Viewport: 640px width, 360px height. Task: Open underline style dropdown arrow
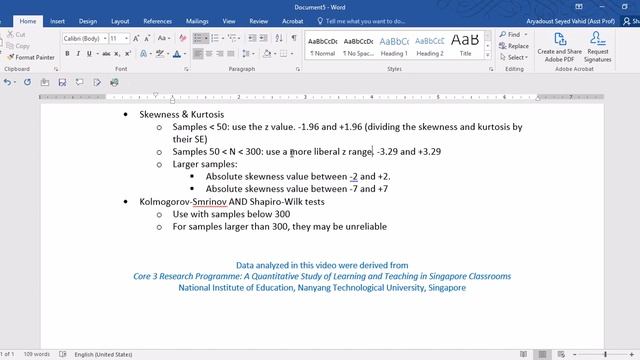97,53
